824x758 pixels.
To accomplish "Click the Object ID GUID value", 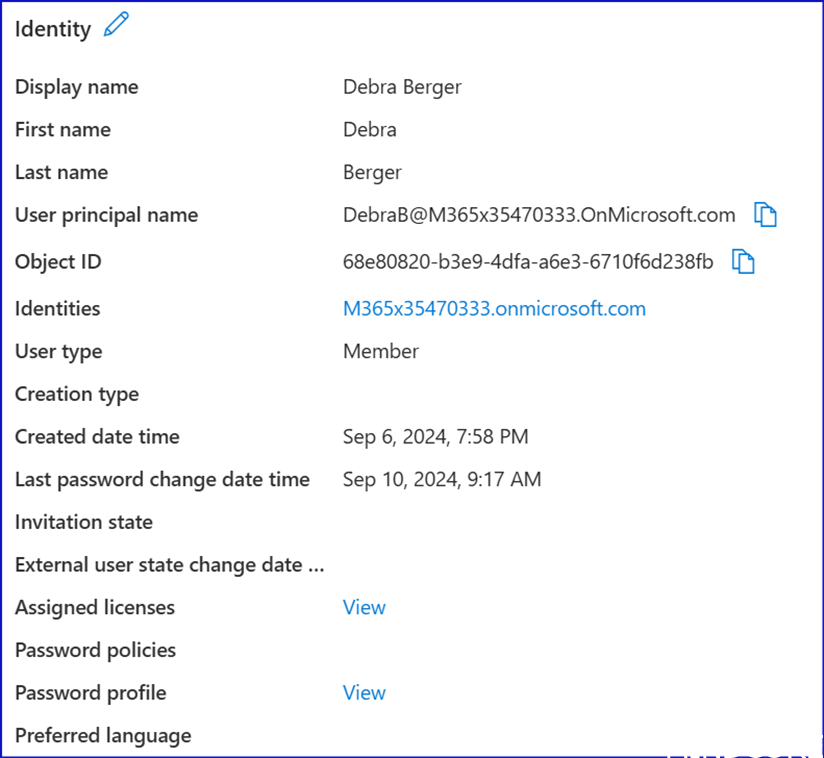I will (528, 262).
